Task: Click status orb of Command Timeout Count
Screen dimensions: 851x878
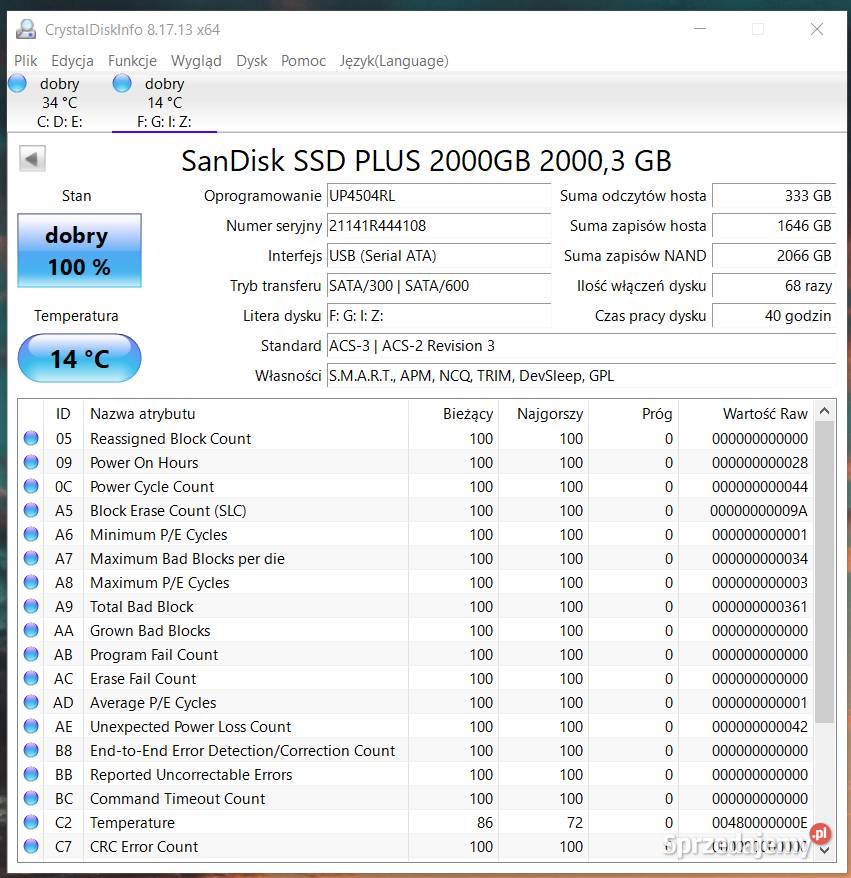Action: (31, 798)
